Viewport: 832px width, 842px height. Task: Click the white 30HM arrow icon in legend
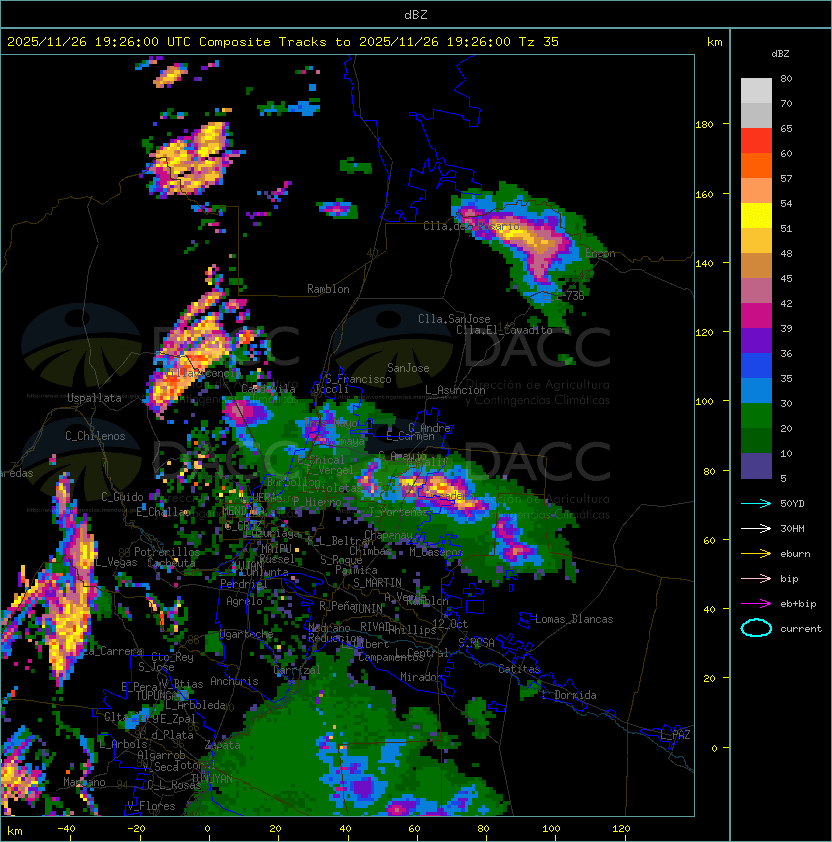756,529
